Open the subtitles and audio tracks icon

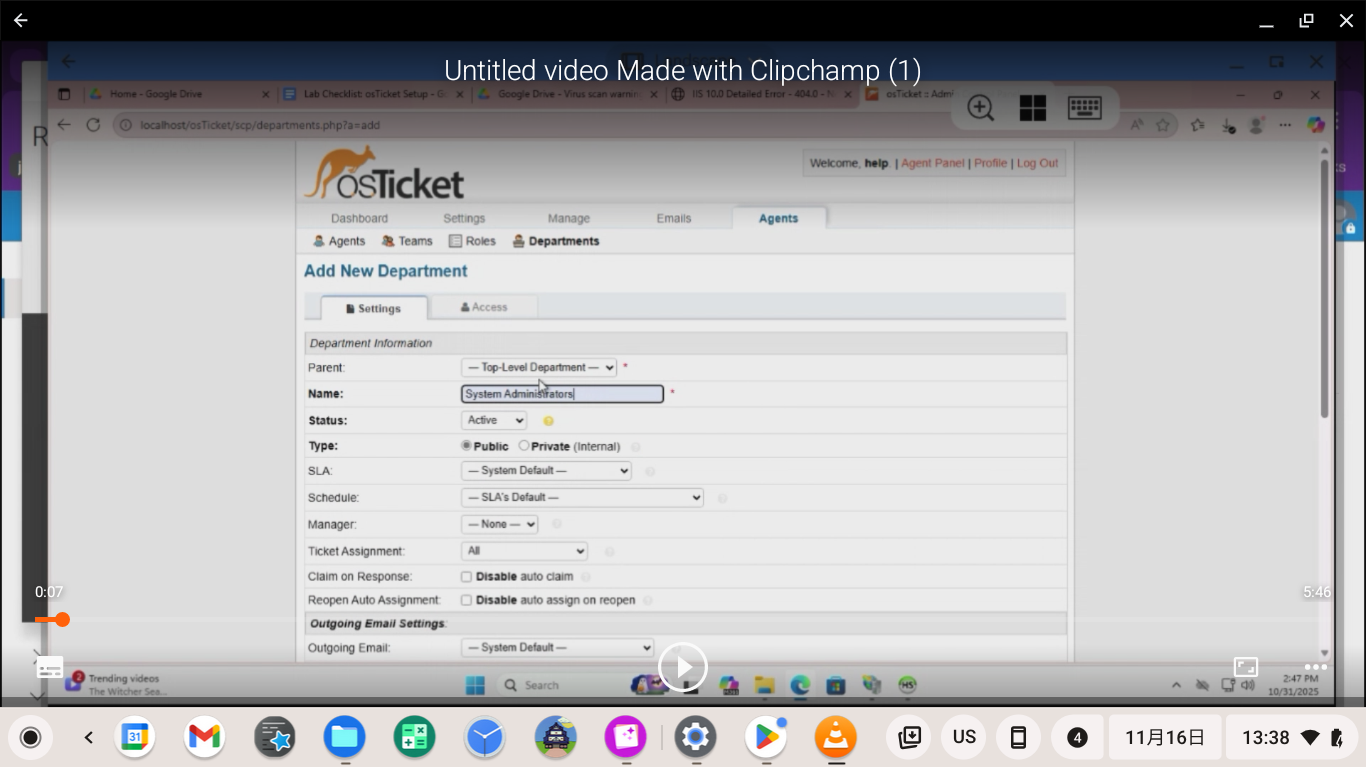point(50,667)
